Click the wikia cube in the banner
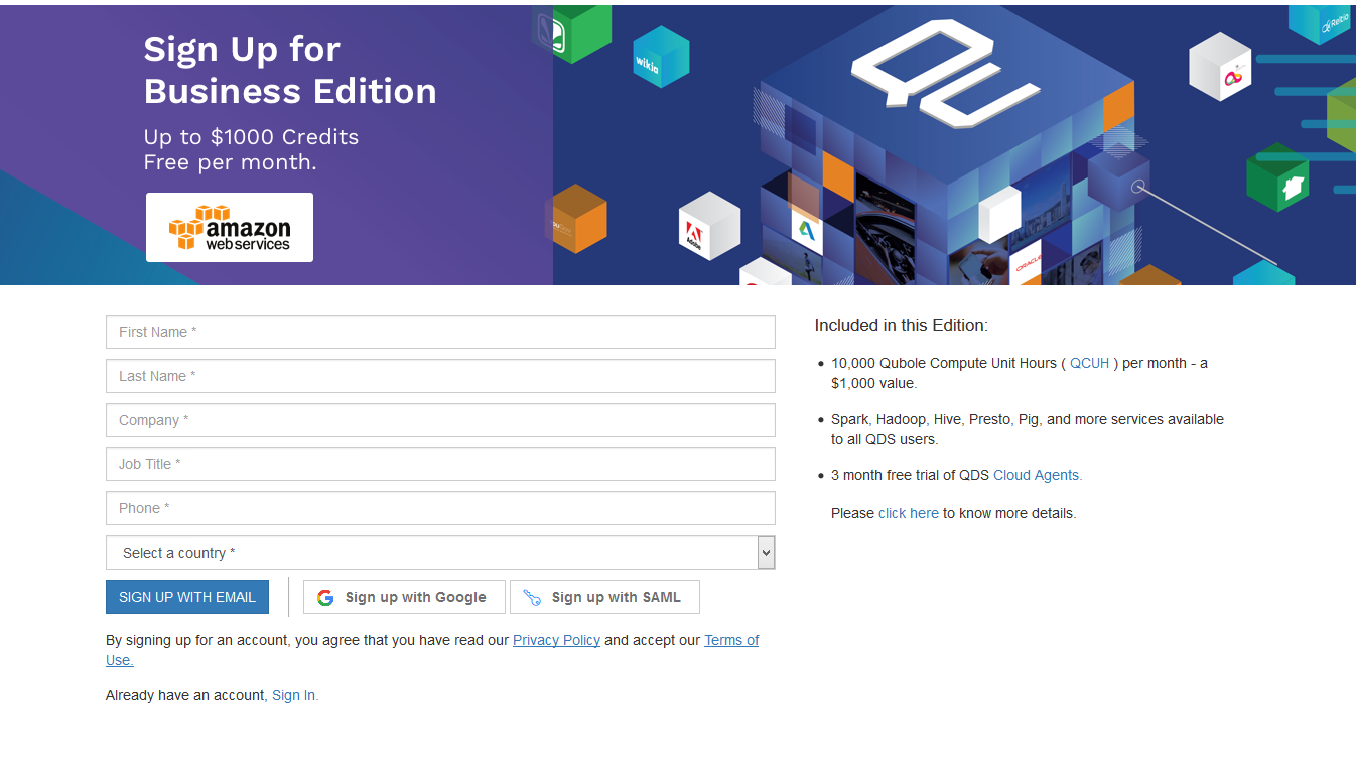Viewport: 1356px width, 760px height. tap(661, 57)
